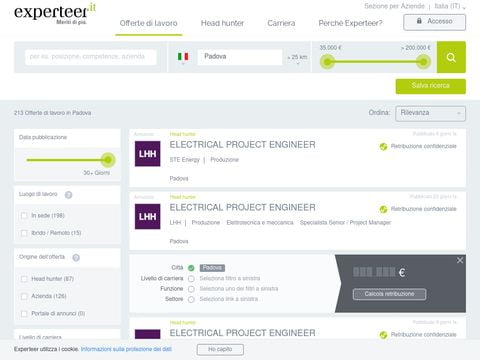Open the Perché Experteer? menu
Screen dimensions: 480x360
[x=350, y=23]
